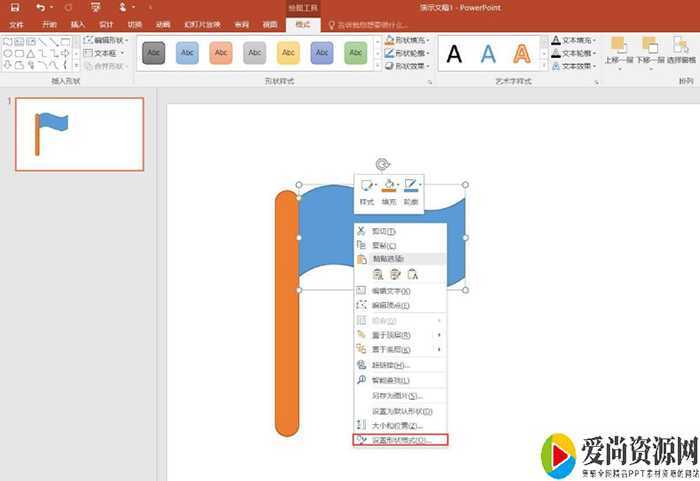Viewport: 700px width, 481px height.
Task: Open Text Fill (文本填充) dropdown
Action: [x=572, y=40]
